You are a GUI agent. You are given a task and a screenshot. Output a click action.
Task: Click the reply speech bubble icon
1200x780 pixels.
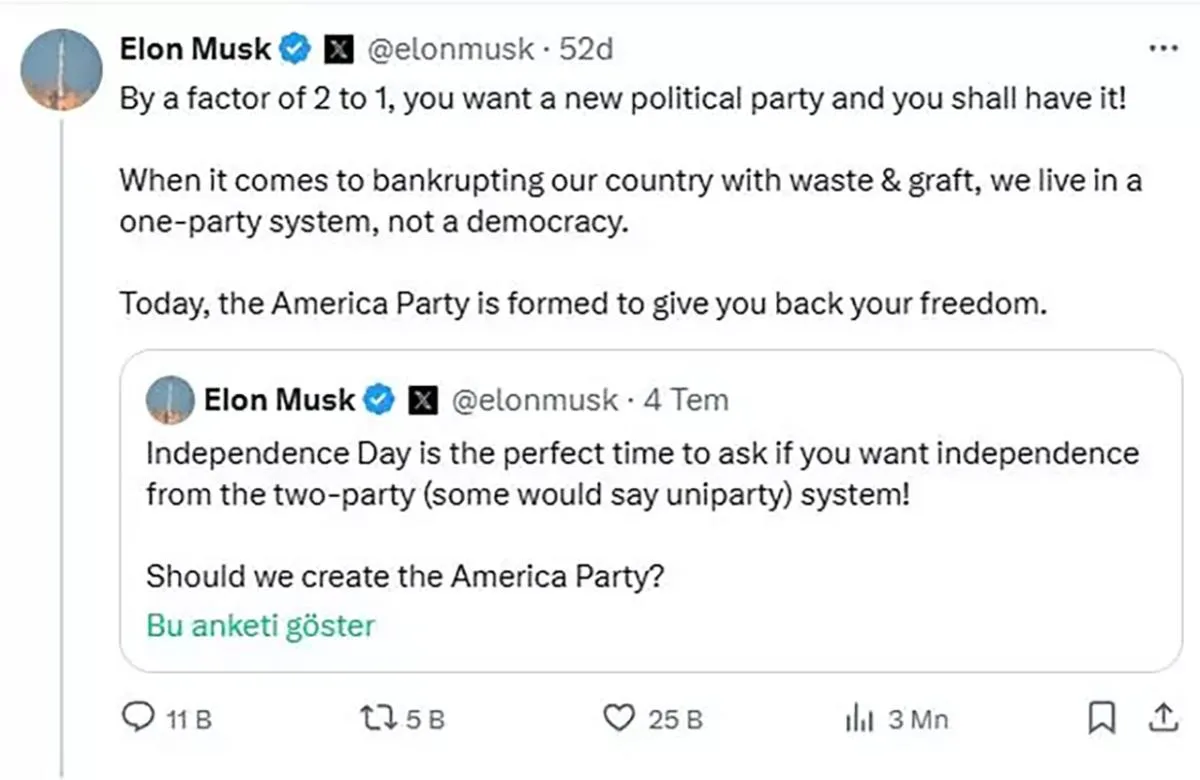click(136, 718)
